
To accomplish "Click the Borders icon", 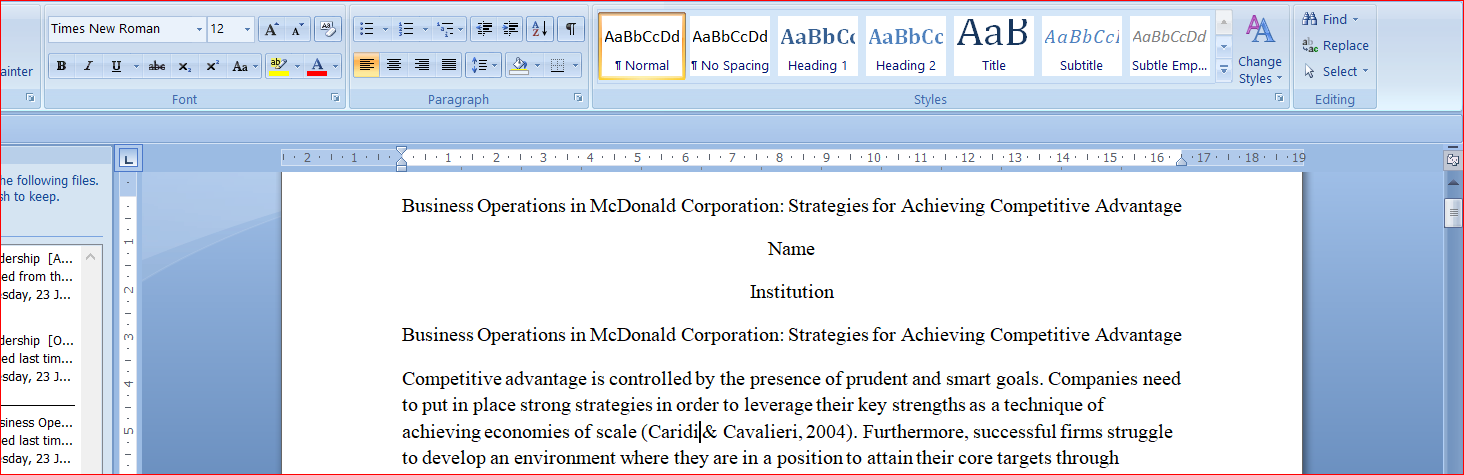I will click(558, 66).
